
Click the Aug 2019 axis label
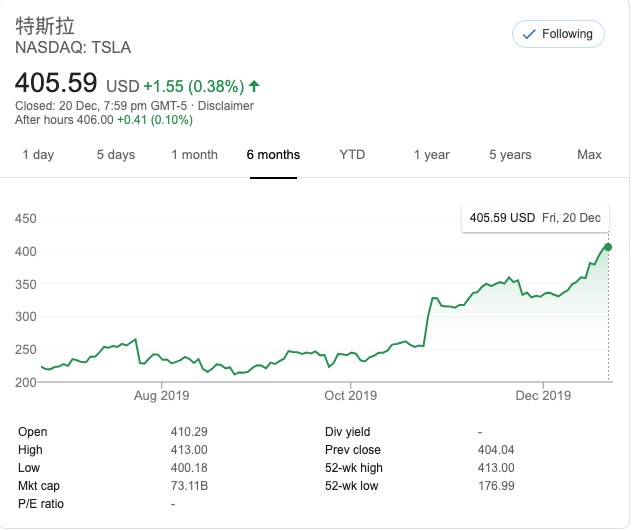[x=162, y=396]
